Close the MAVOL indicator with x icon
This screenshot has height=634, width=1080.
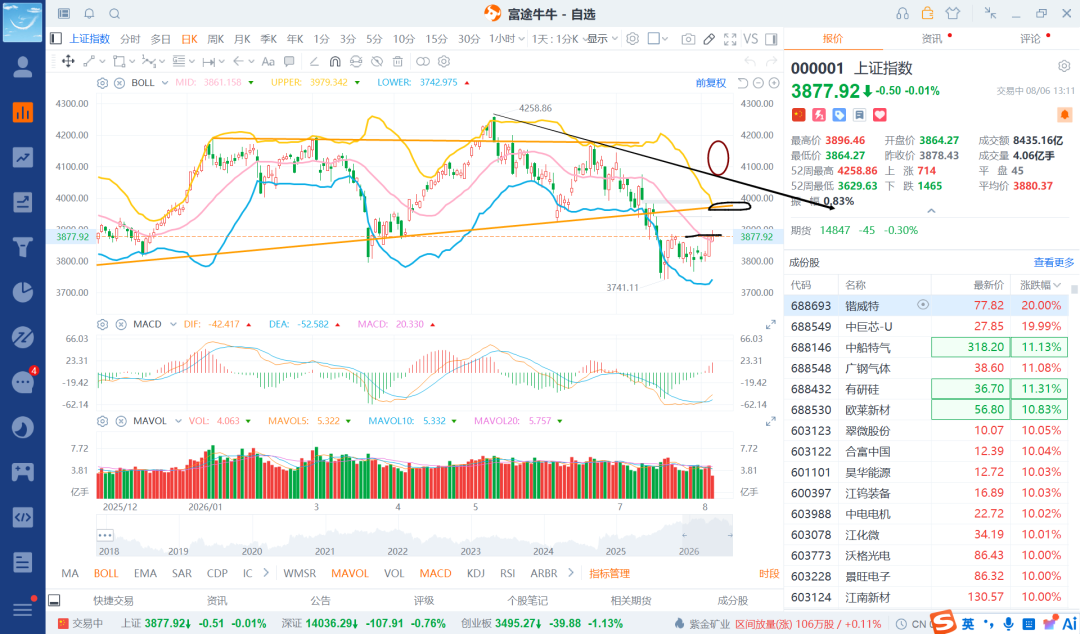121,420
